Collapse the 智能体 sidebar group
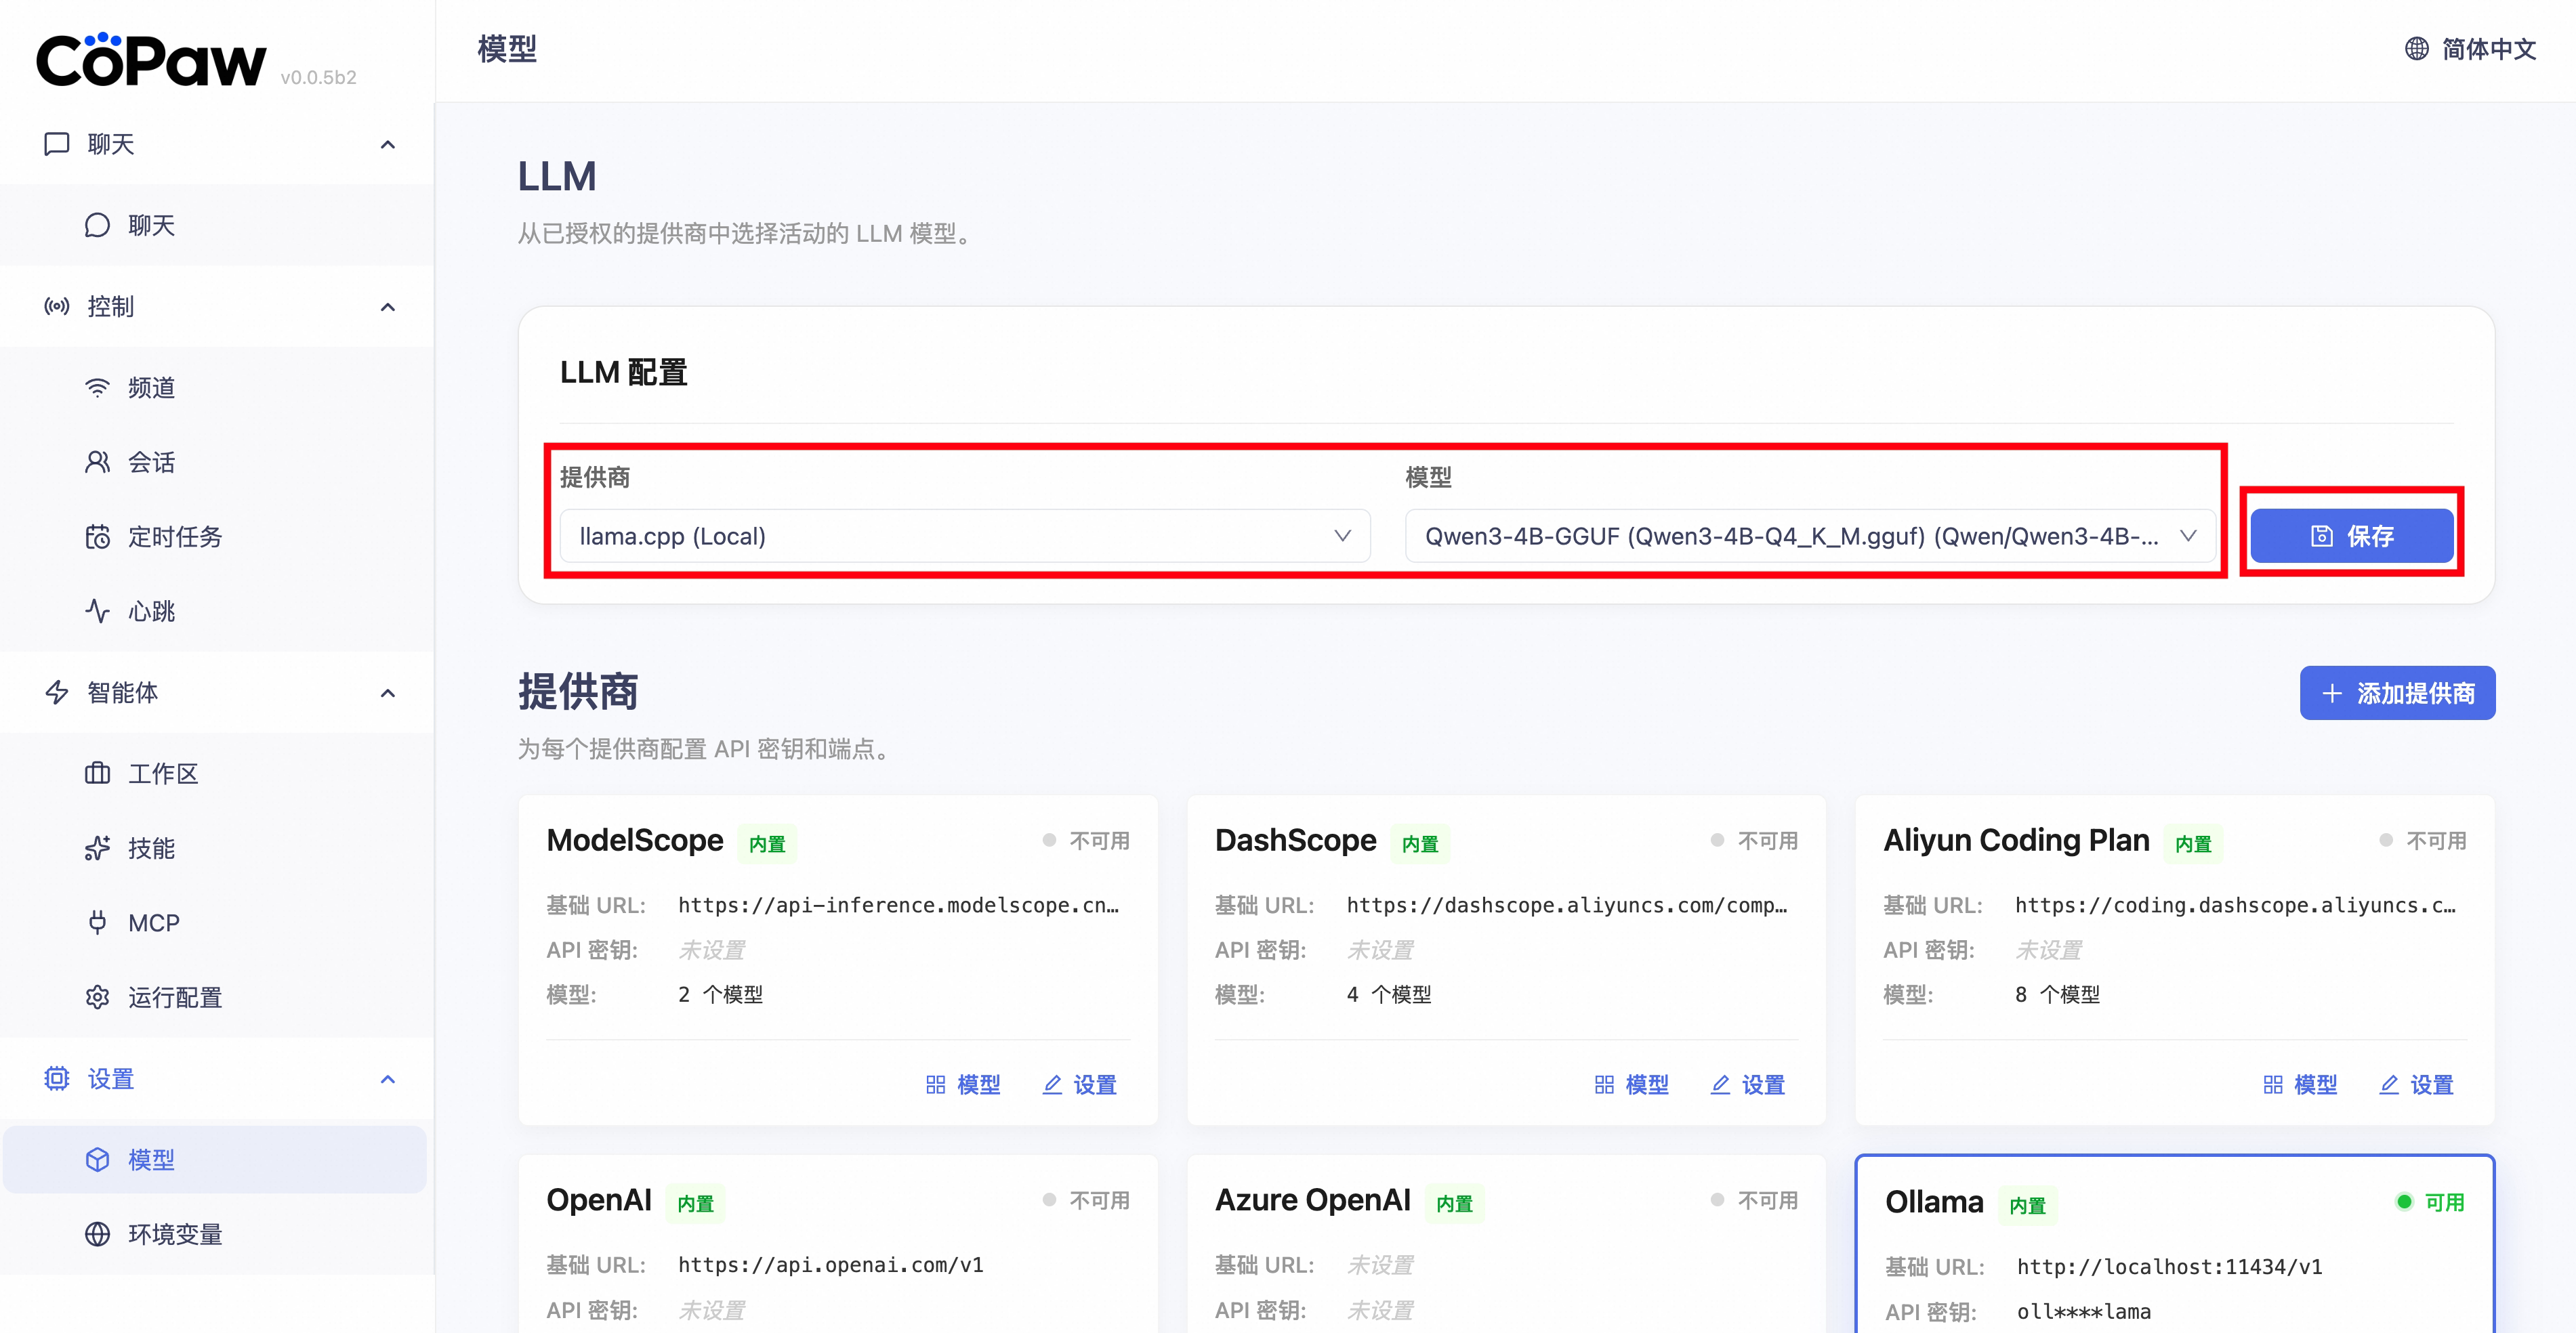This screenshot has height=1333, width=2576. pyautogui.click(x=388, y=692)
